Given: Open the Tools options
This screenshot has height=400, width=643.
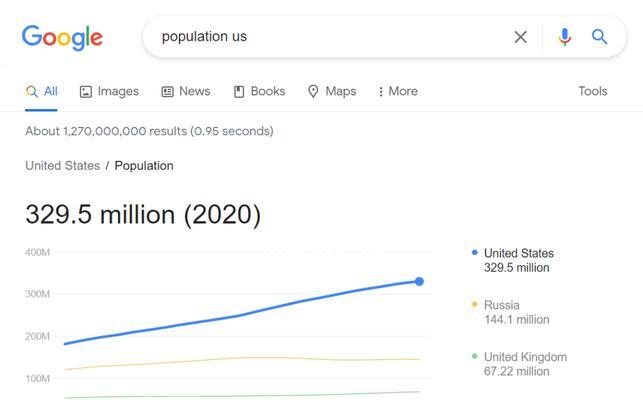Looking at the screenshot, I should tap(593, 91).
